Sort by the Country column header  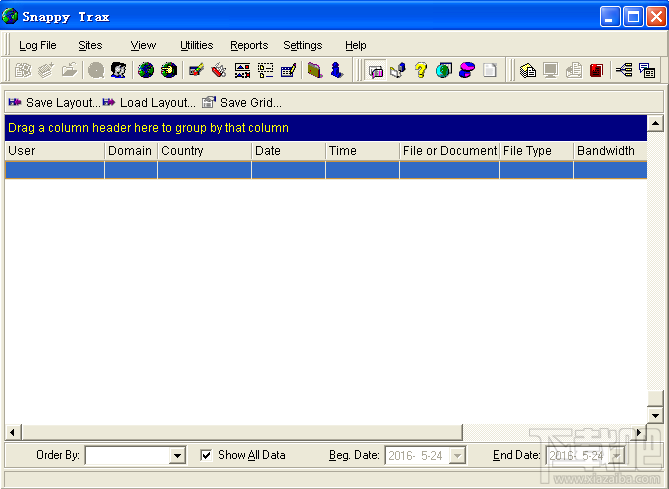pos(204,151)
